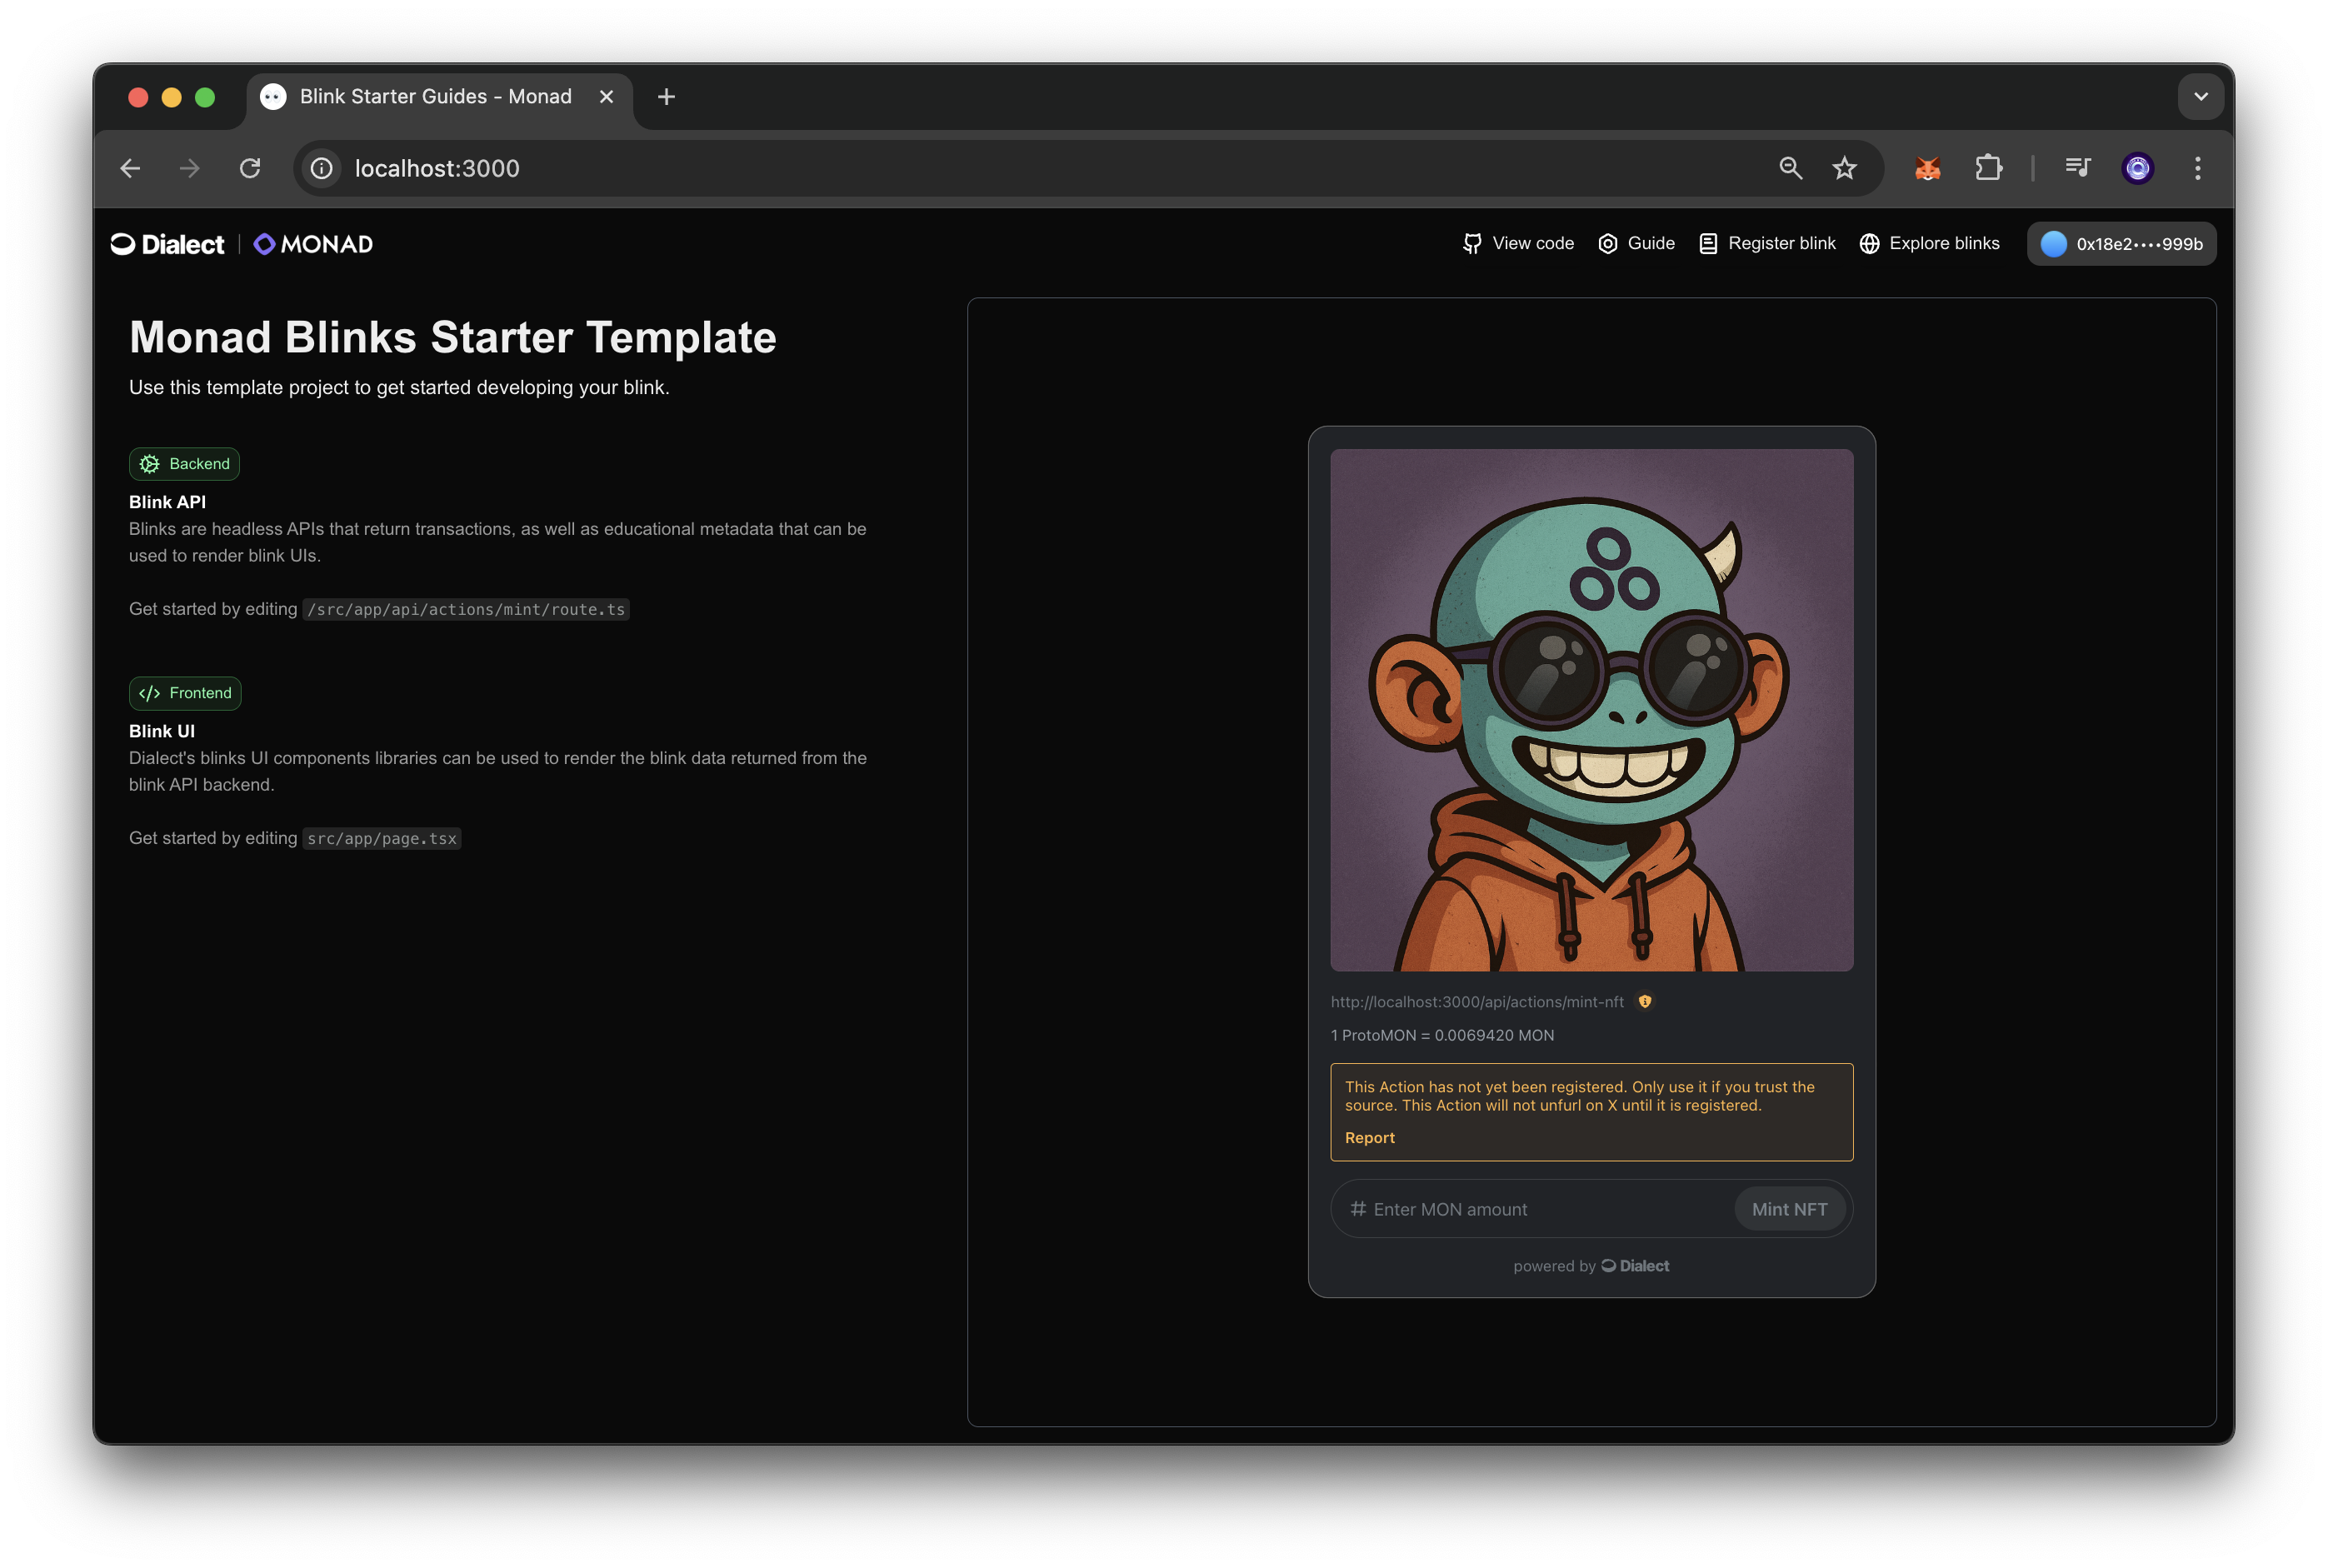
Task: Open the MetaMask fox extension
Action: click(1927, 168)
